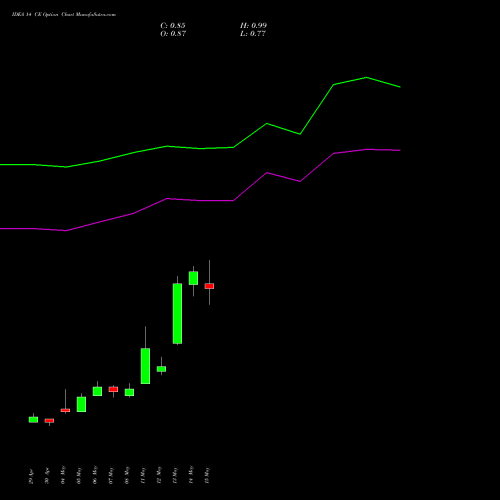Screen dimensions: 500x500
Task: Select the 05 May date label
Action: pos(79,475)
